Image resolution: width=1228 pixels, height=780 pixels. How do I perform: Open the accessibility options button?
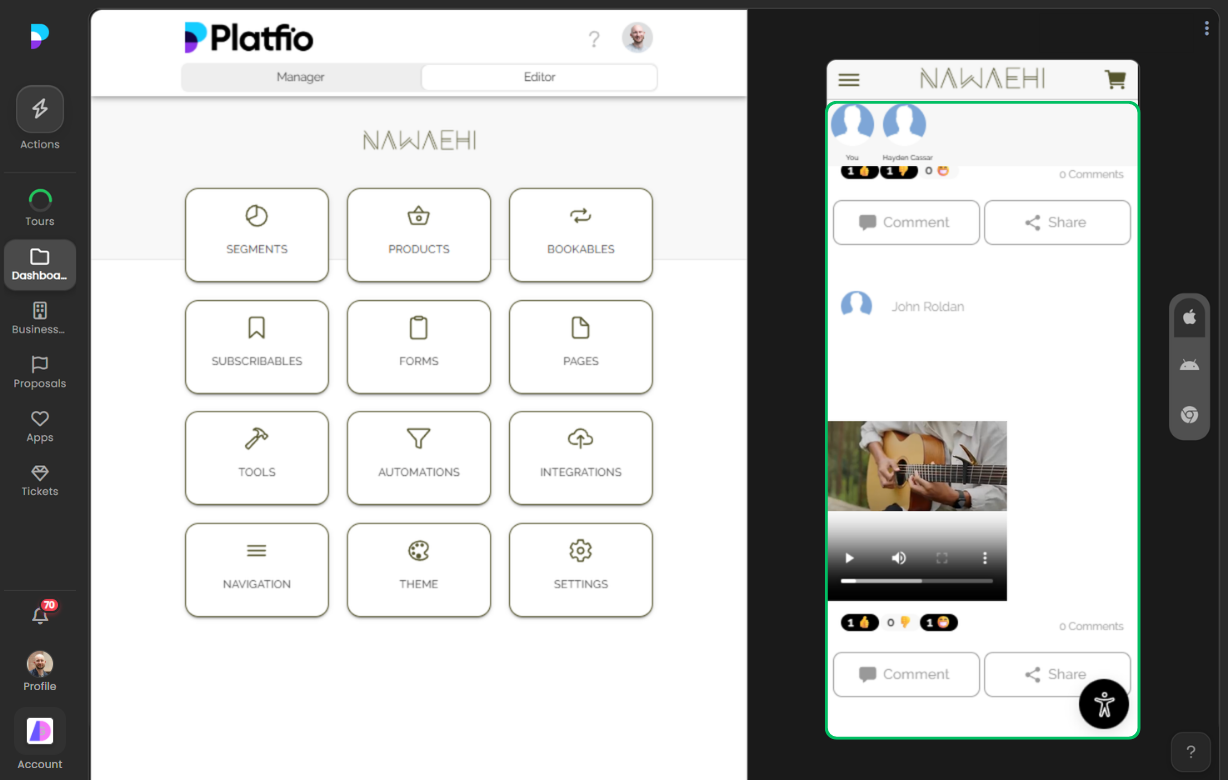1104,704
